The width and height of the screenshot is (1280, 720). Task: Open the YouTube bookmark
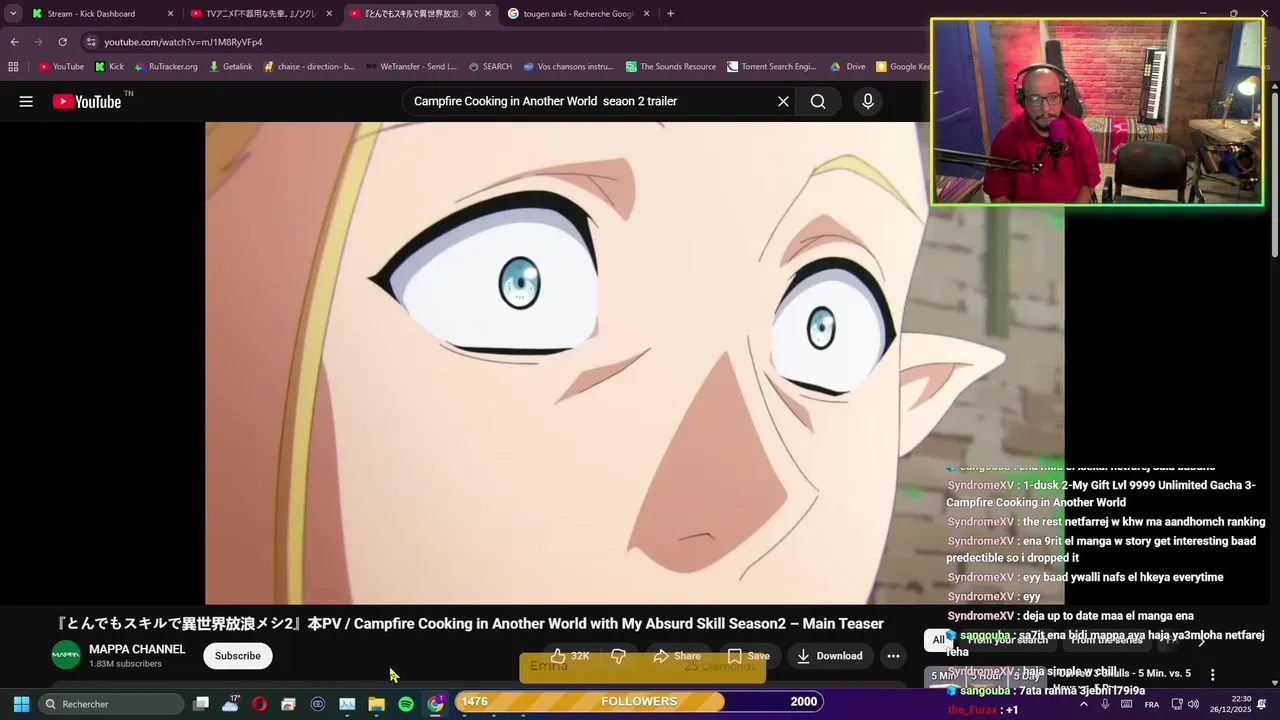point(61,67)
